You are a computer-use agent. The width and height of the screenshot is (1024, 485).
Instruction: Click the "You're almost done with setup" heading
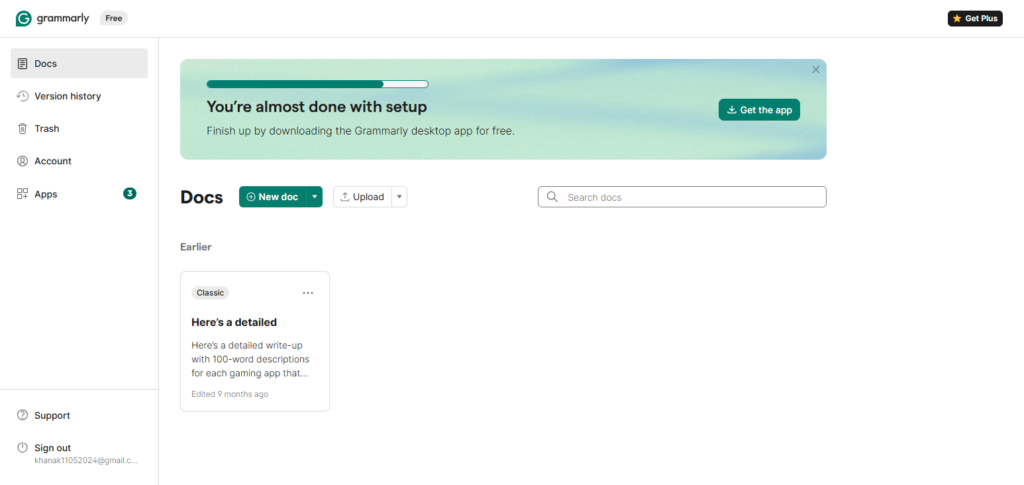click(317, 106)
